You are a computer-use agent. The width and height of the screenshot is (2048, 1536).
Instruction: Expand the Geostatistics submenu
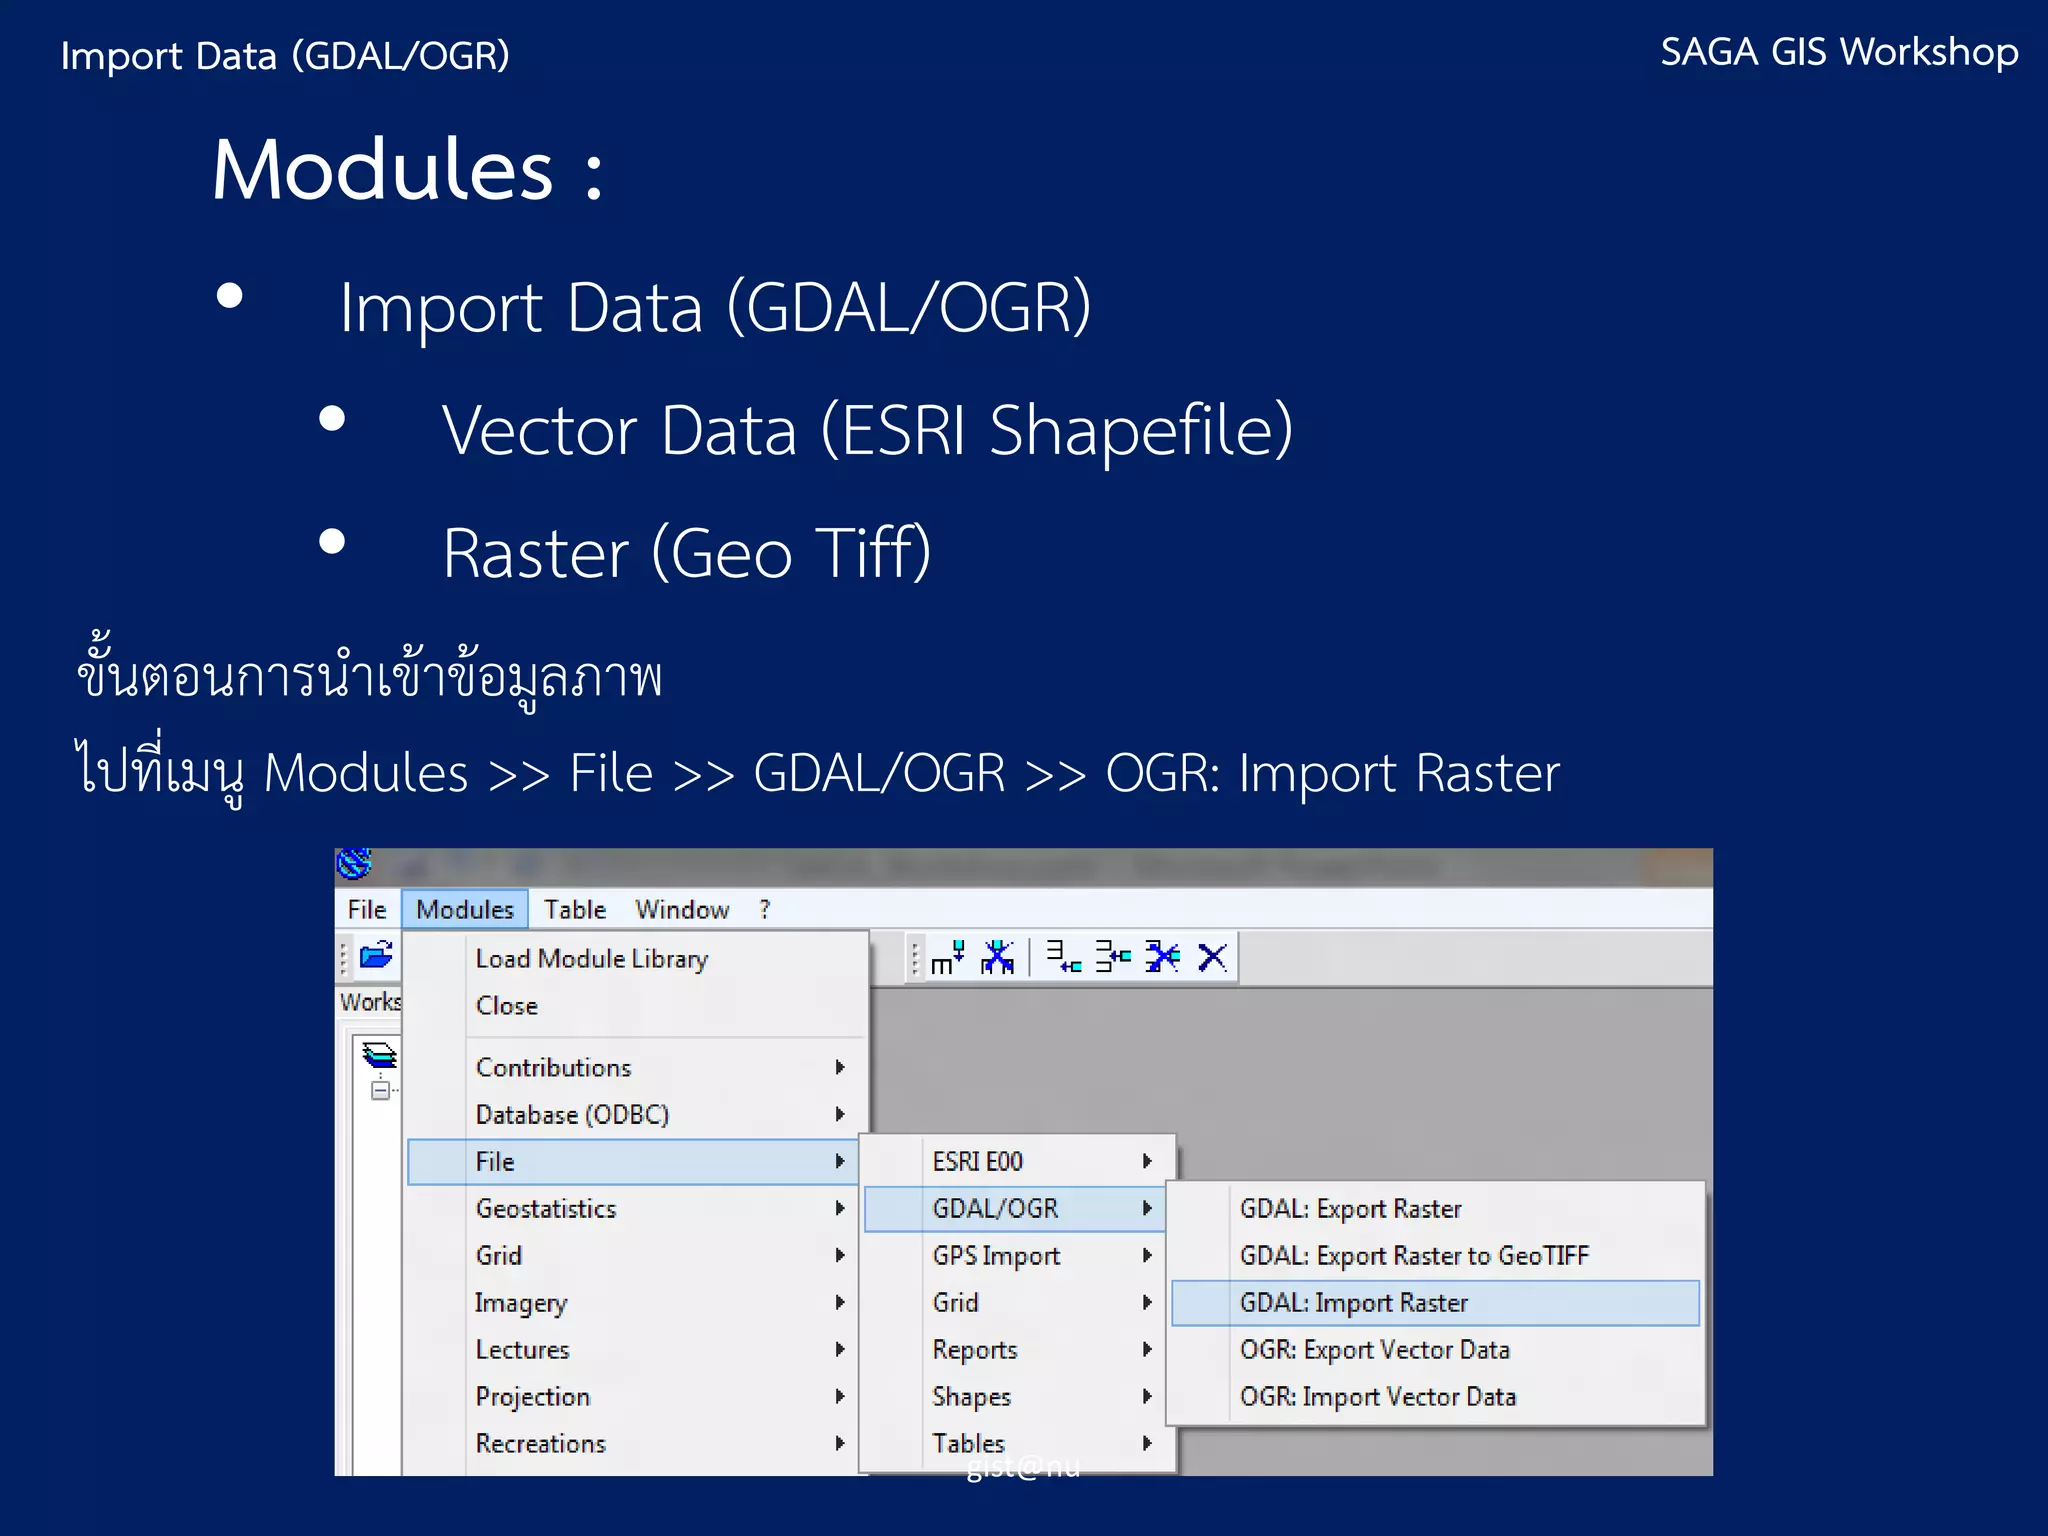click(x=633, y=1208)
